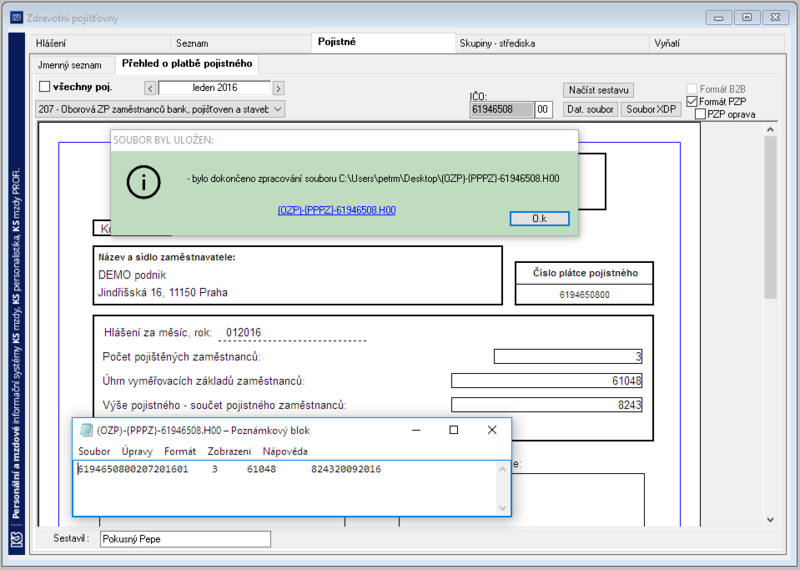Open the Vyňatí tab
Viewport: 800px width, 570px height.
click(x=717, y=43)
